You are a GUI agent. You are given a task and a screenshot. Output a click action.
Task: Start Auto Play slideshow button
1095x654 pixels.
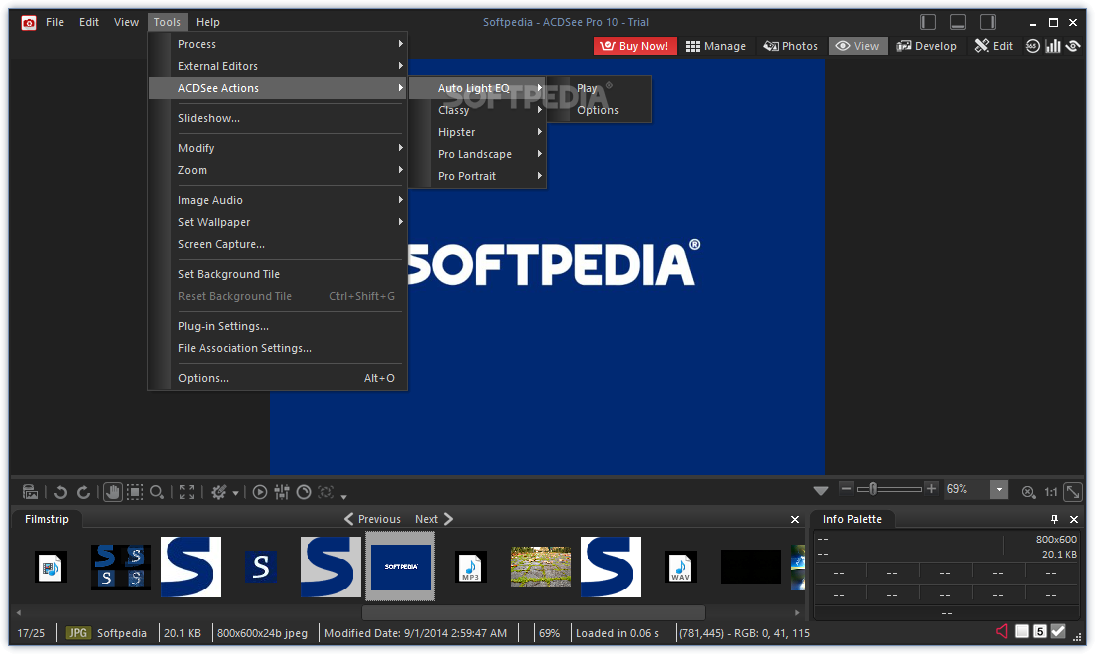[x=260, y=492]
